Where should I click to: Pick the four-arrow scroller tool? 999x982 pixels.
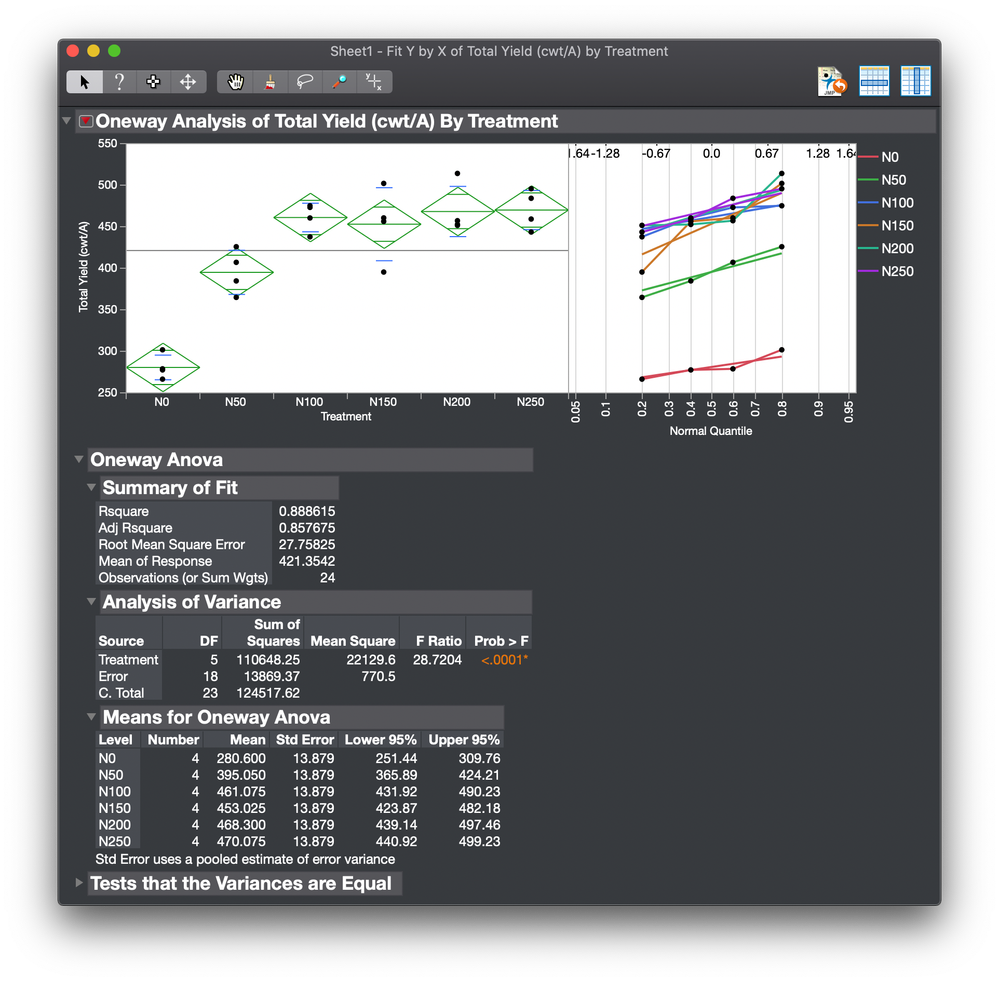[188, 82]
